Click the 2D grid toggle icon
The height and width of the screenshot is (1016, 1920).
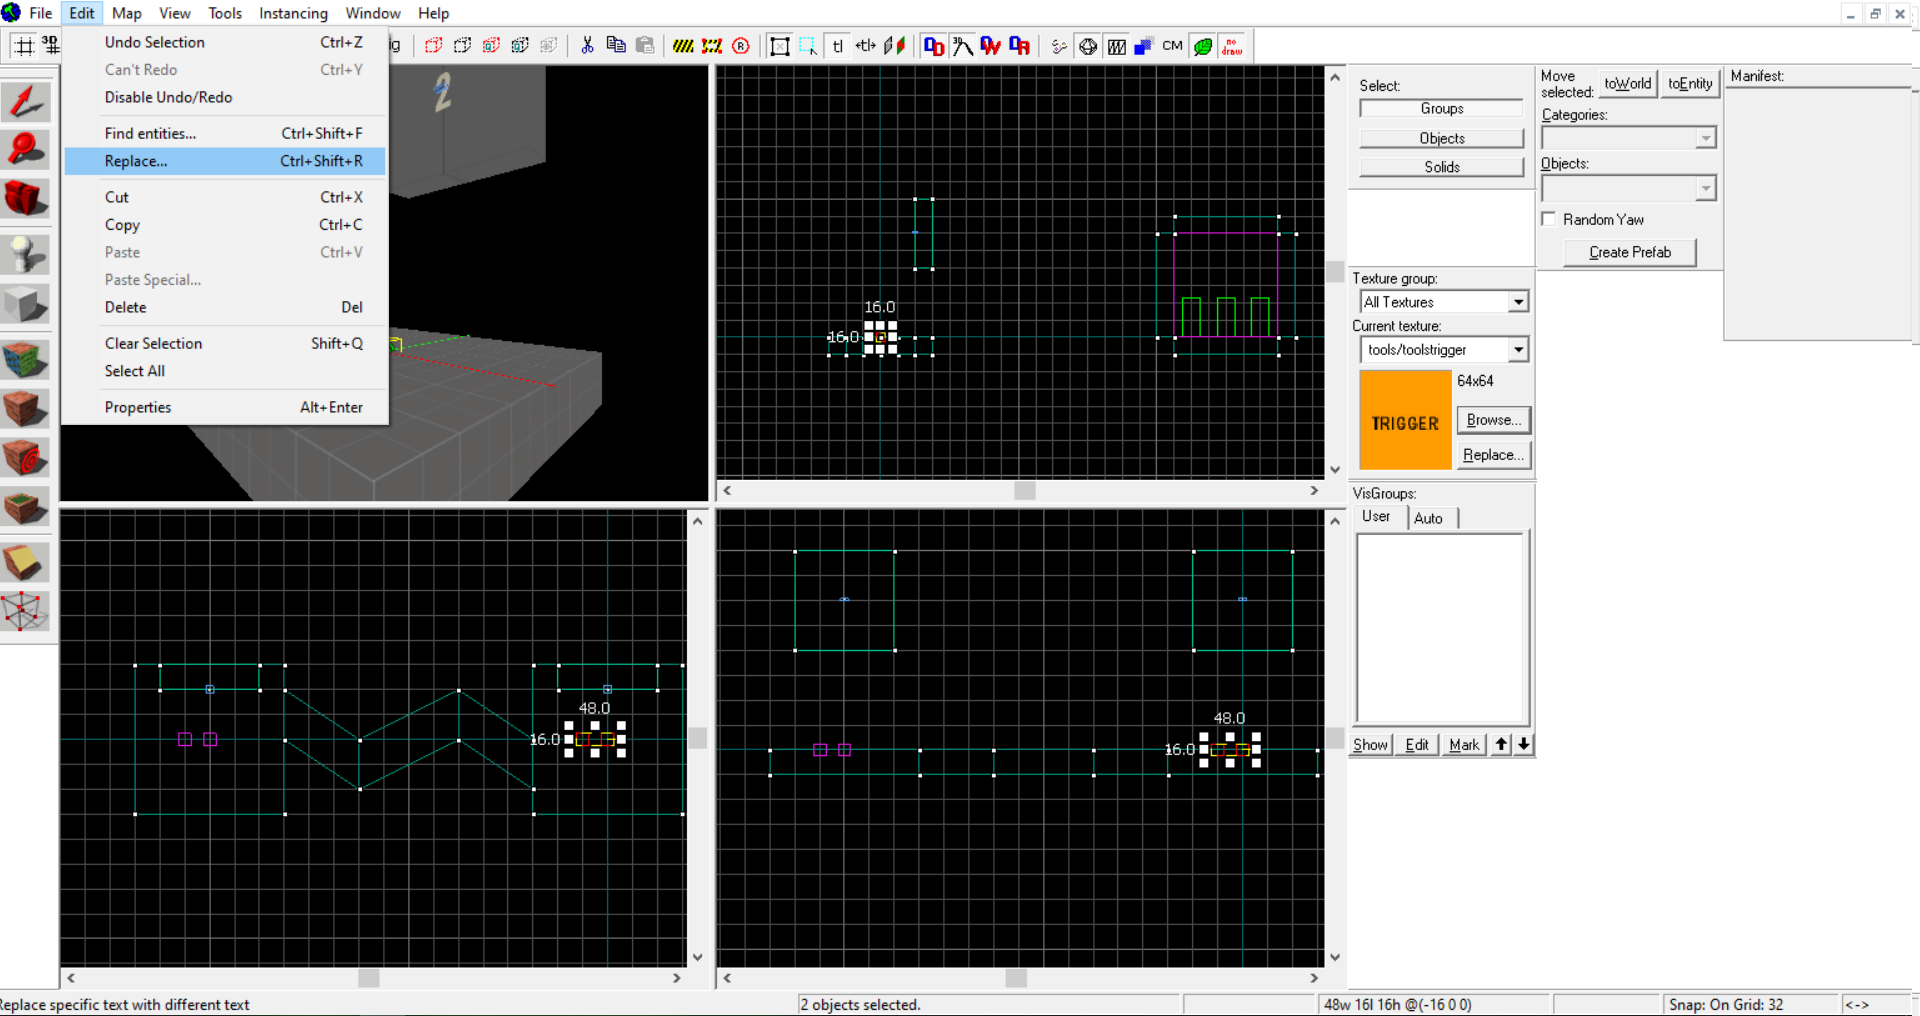click(24, 46)
